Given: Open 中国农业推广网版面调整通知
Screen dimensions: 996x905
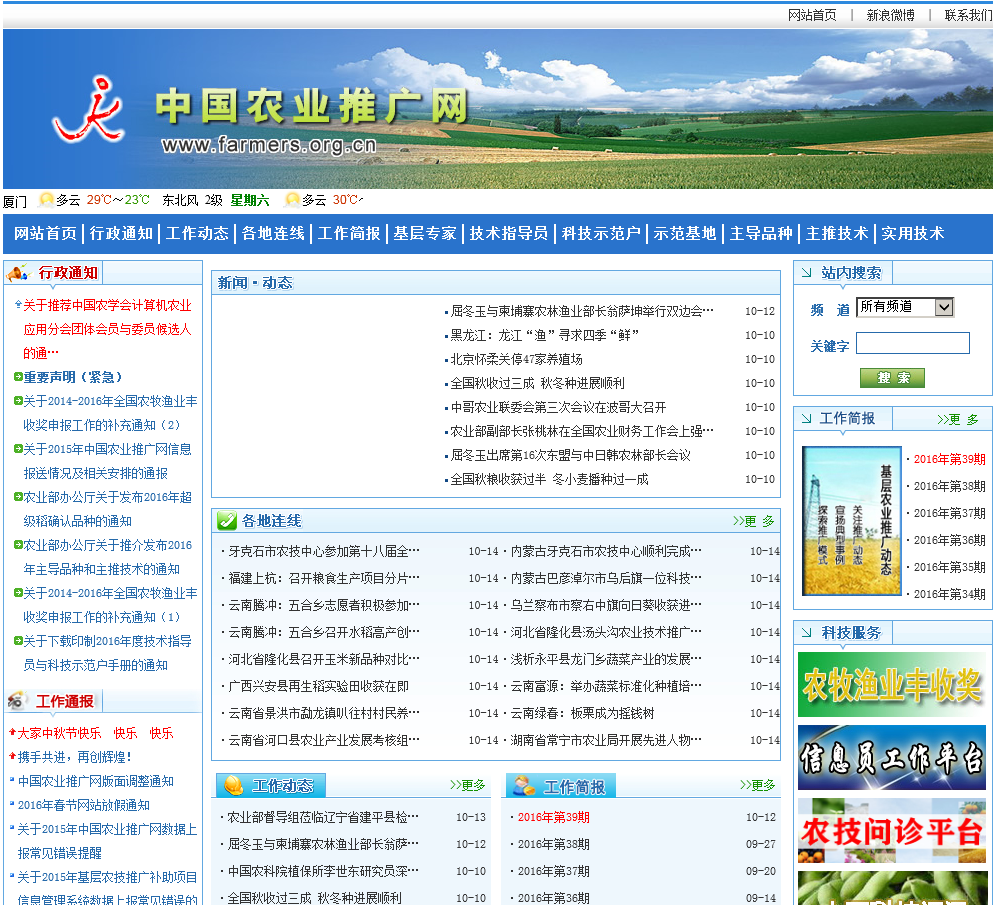Looking at the screenshot, I should [x=95, y=781].
